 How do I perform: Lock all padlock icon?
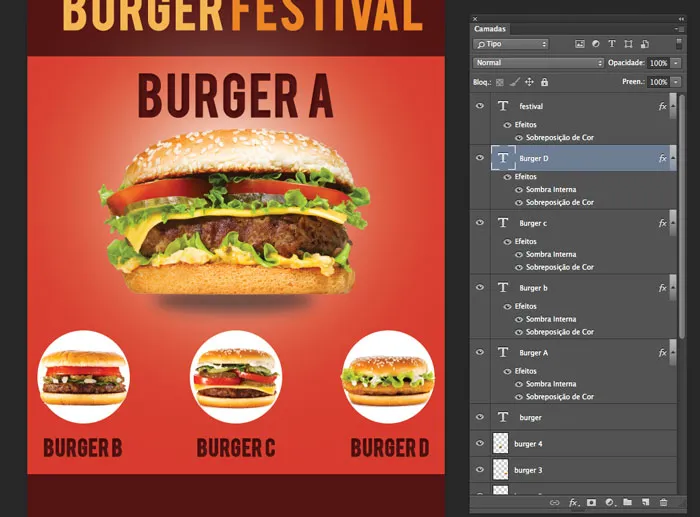[x=544, y=82]
